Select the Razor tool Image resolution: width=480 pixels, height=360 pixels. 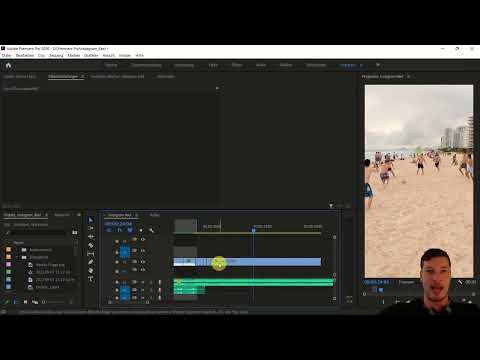91,245
